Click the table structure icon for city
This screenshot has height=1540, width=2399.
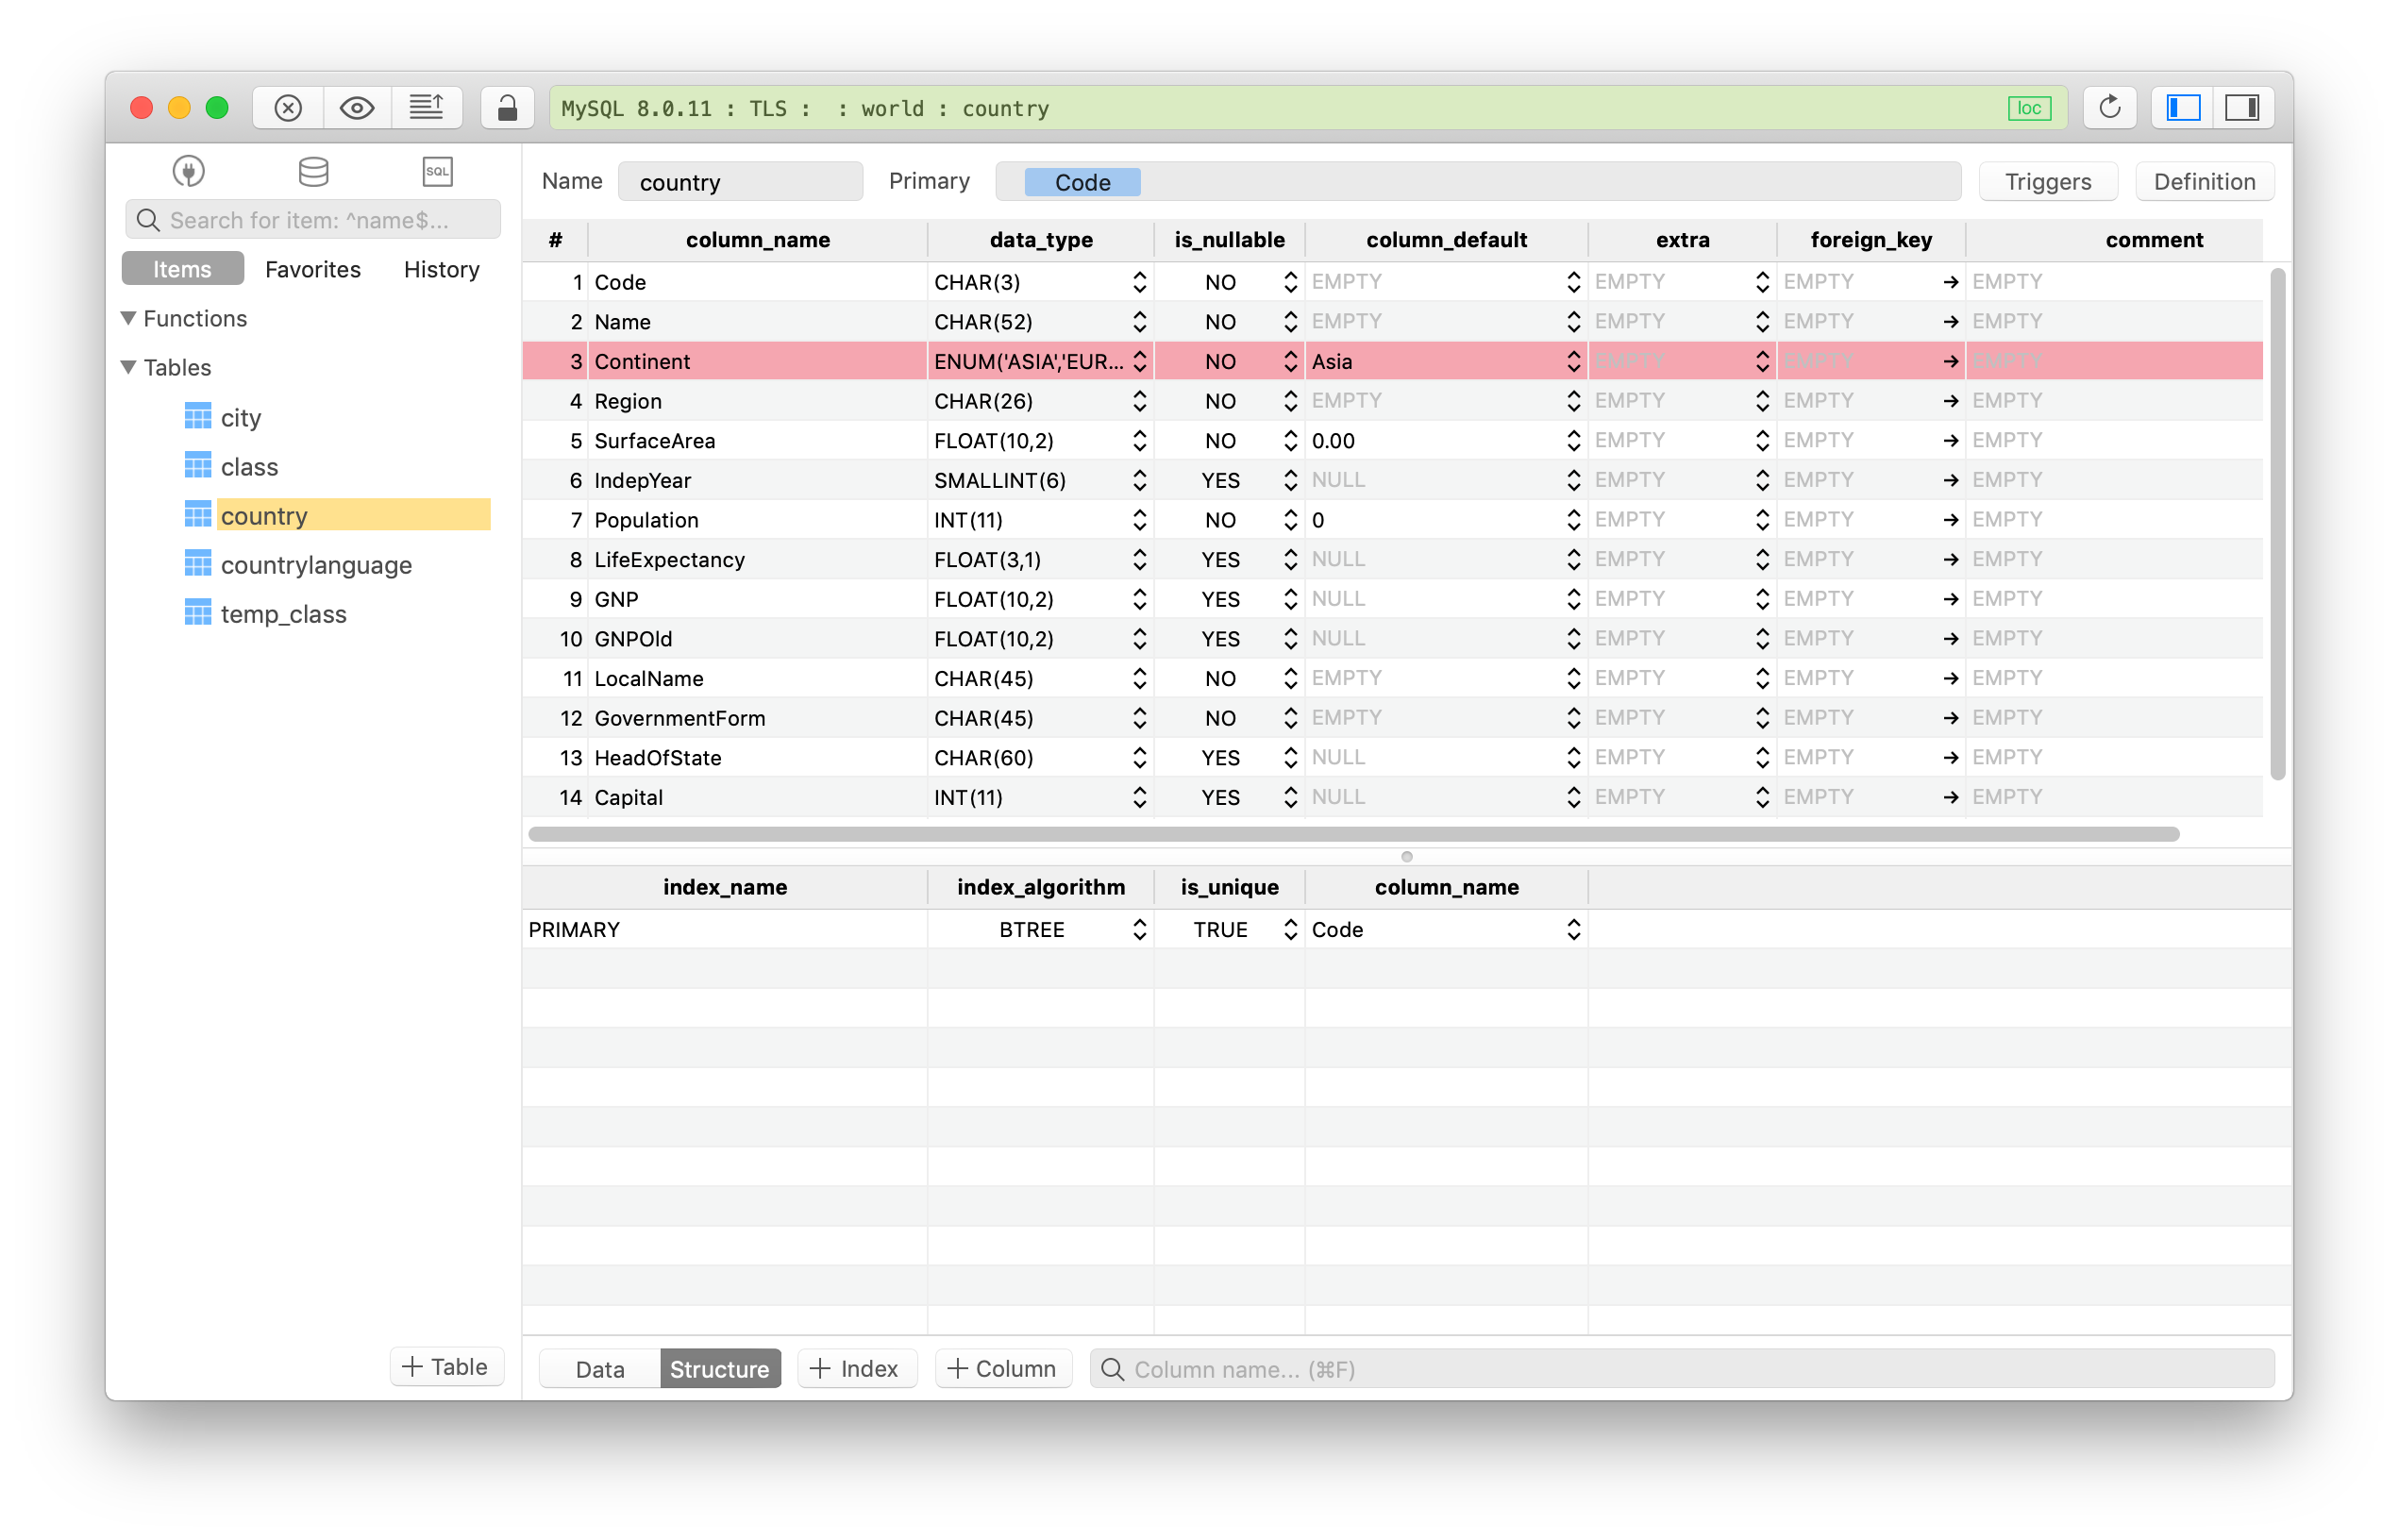tap(197, 416)
